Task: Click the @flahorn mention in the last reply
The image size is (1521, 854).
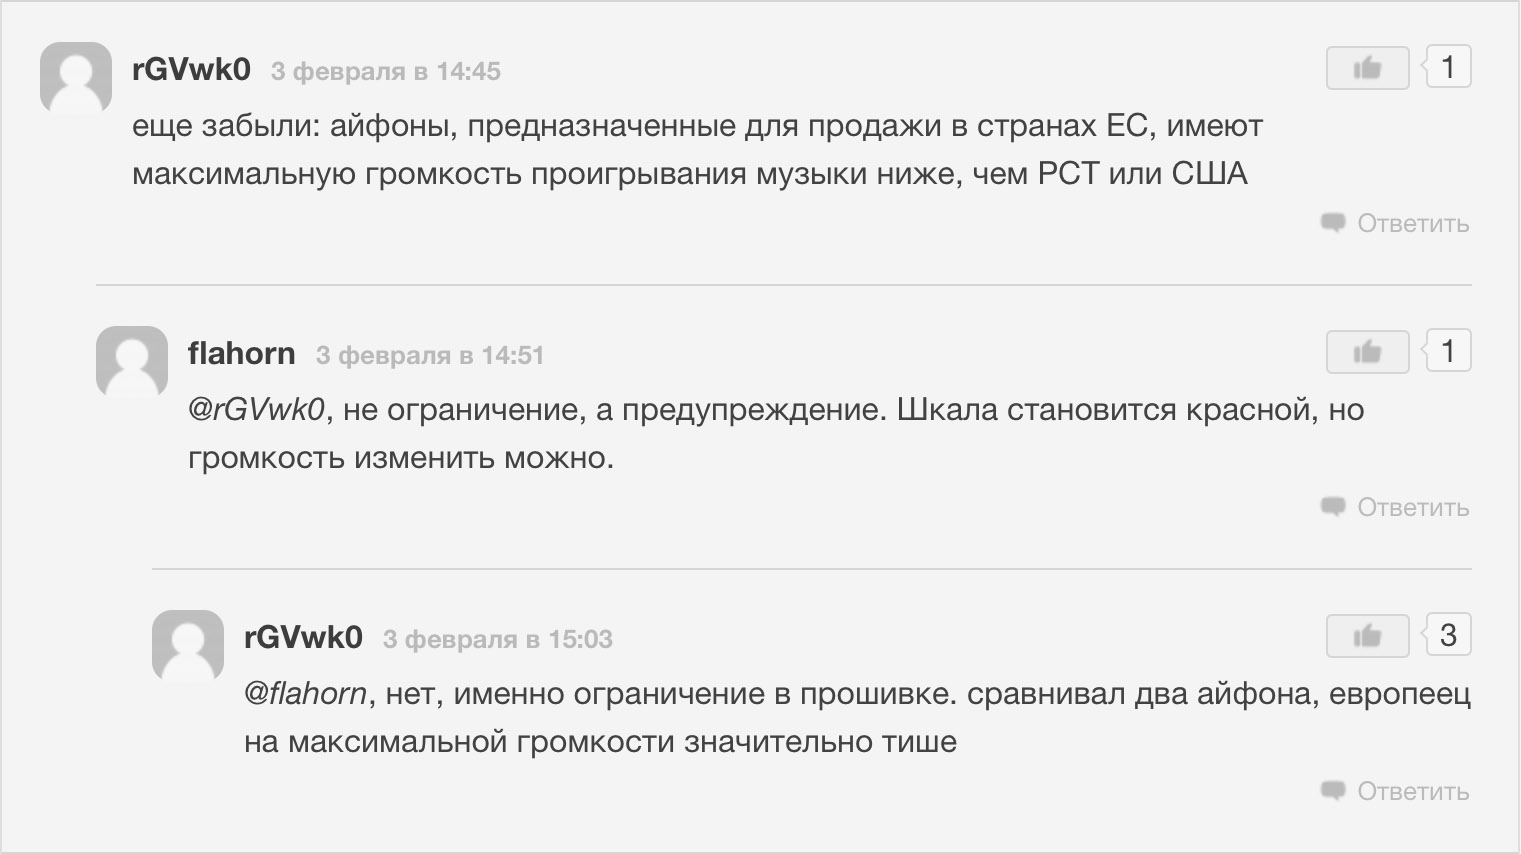Action: point(305,694)
